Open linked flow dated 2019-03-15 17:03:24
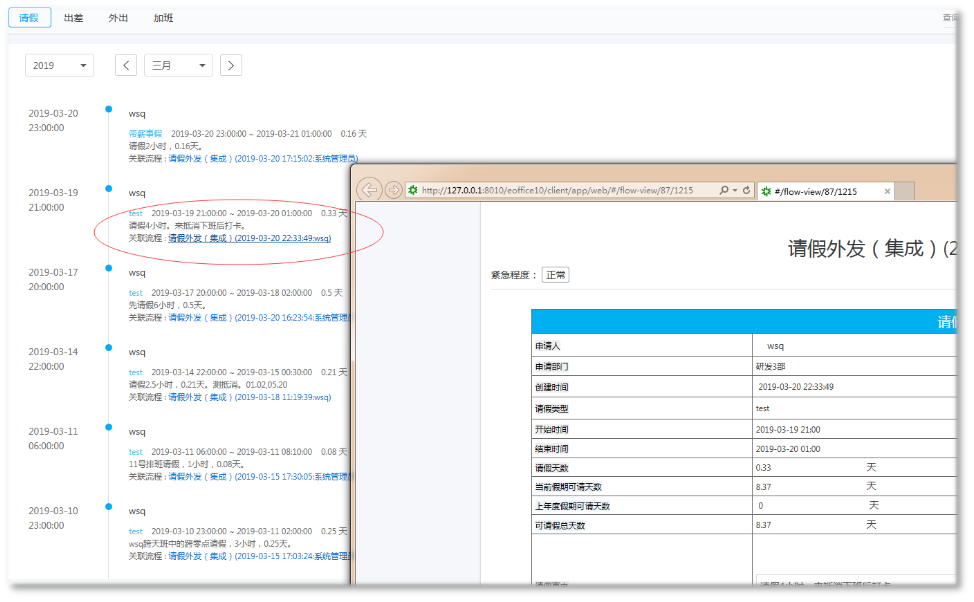The width and height of the screenshot is (974, 602). coord(260,556)
